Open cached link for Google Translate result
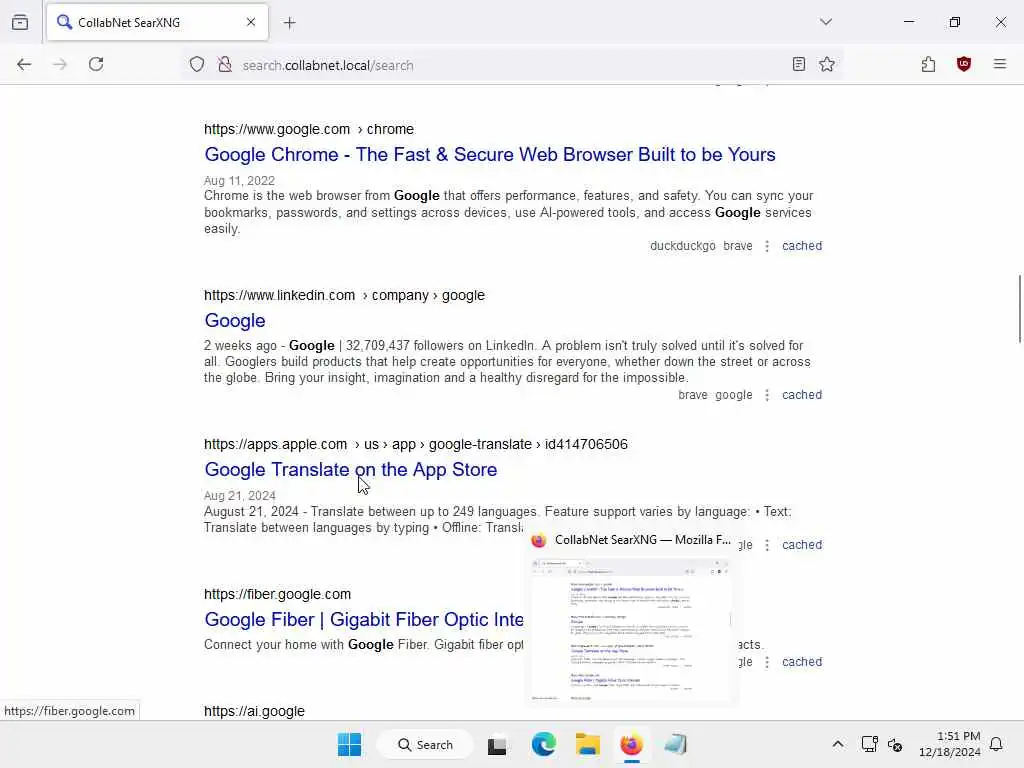This screenshot has width=1024, height=768. pos(802,545)
